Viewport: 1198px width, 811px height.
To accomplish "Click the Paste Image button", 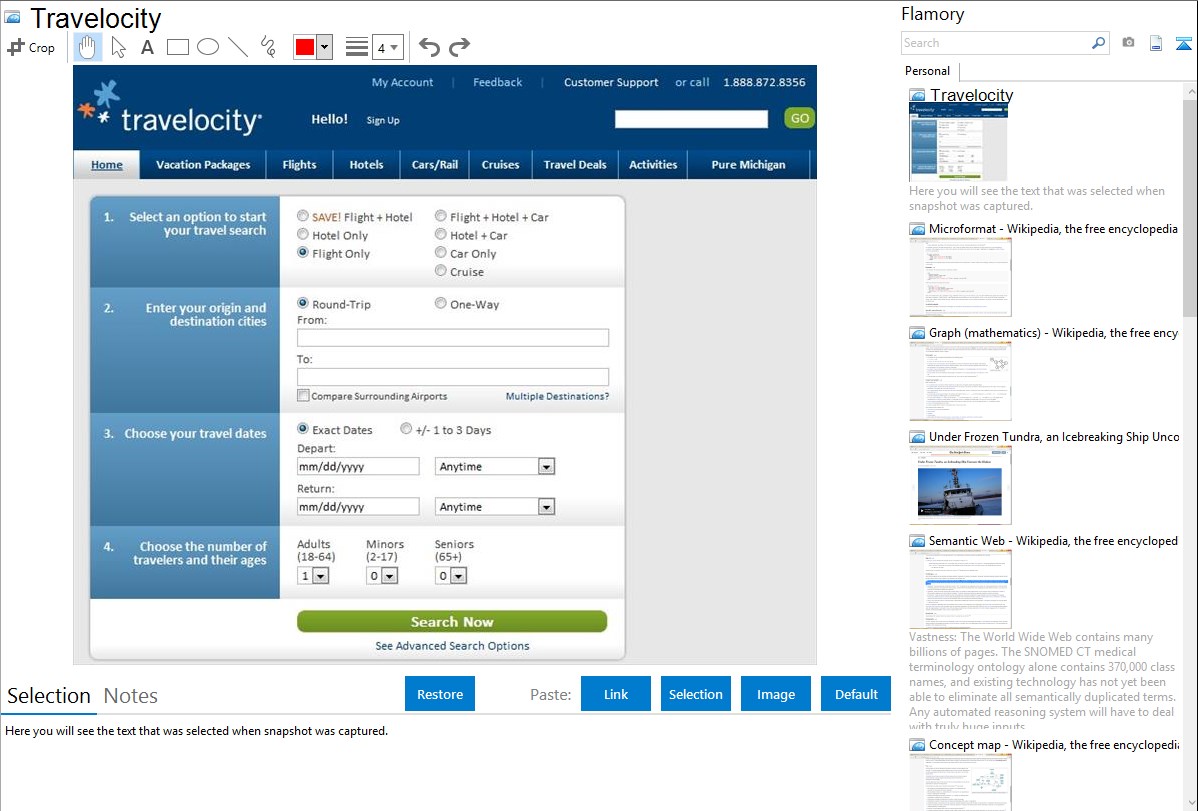I will (776, 694).
